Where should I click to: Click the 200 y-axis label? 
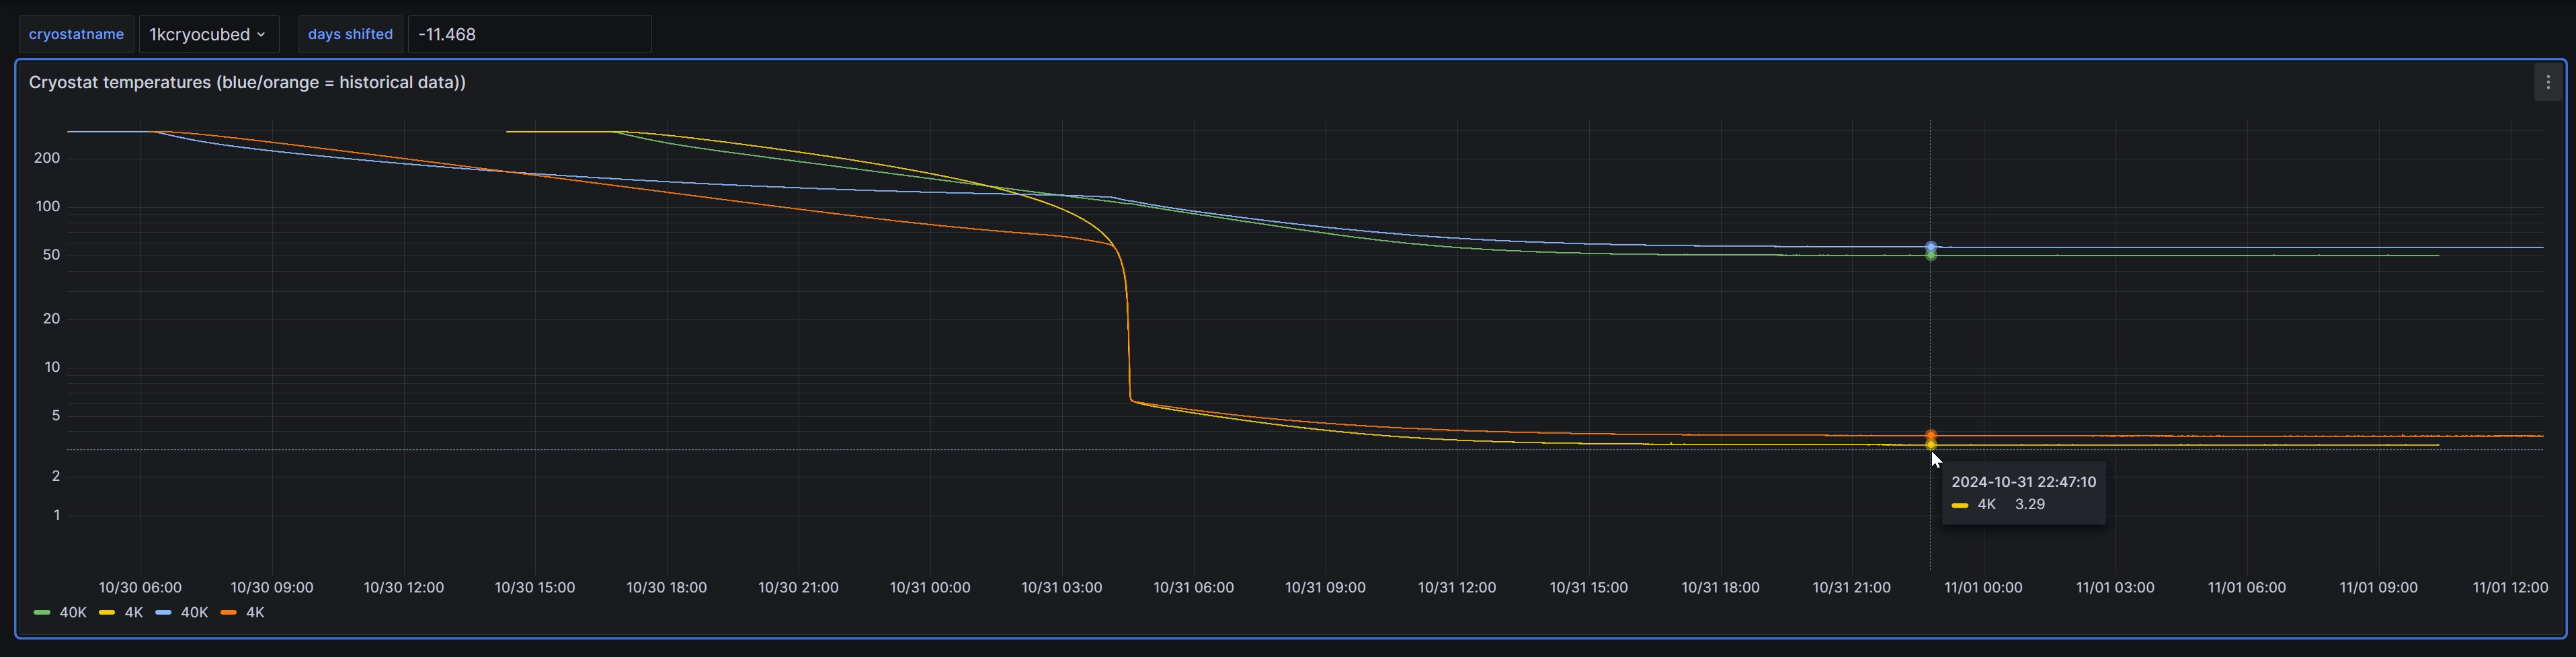(x=47, y=158)
